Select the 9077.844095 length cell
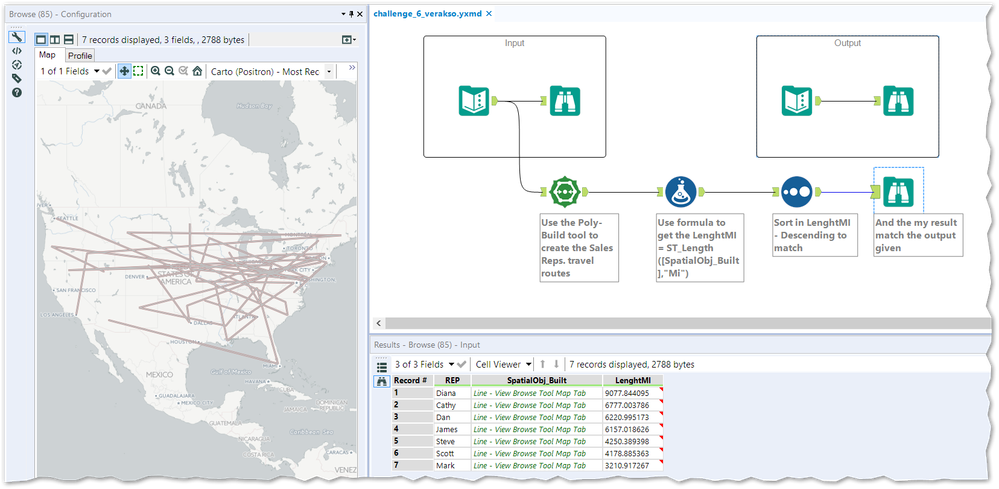This screenshot has width=999, height=489. 633,393
